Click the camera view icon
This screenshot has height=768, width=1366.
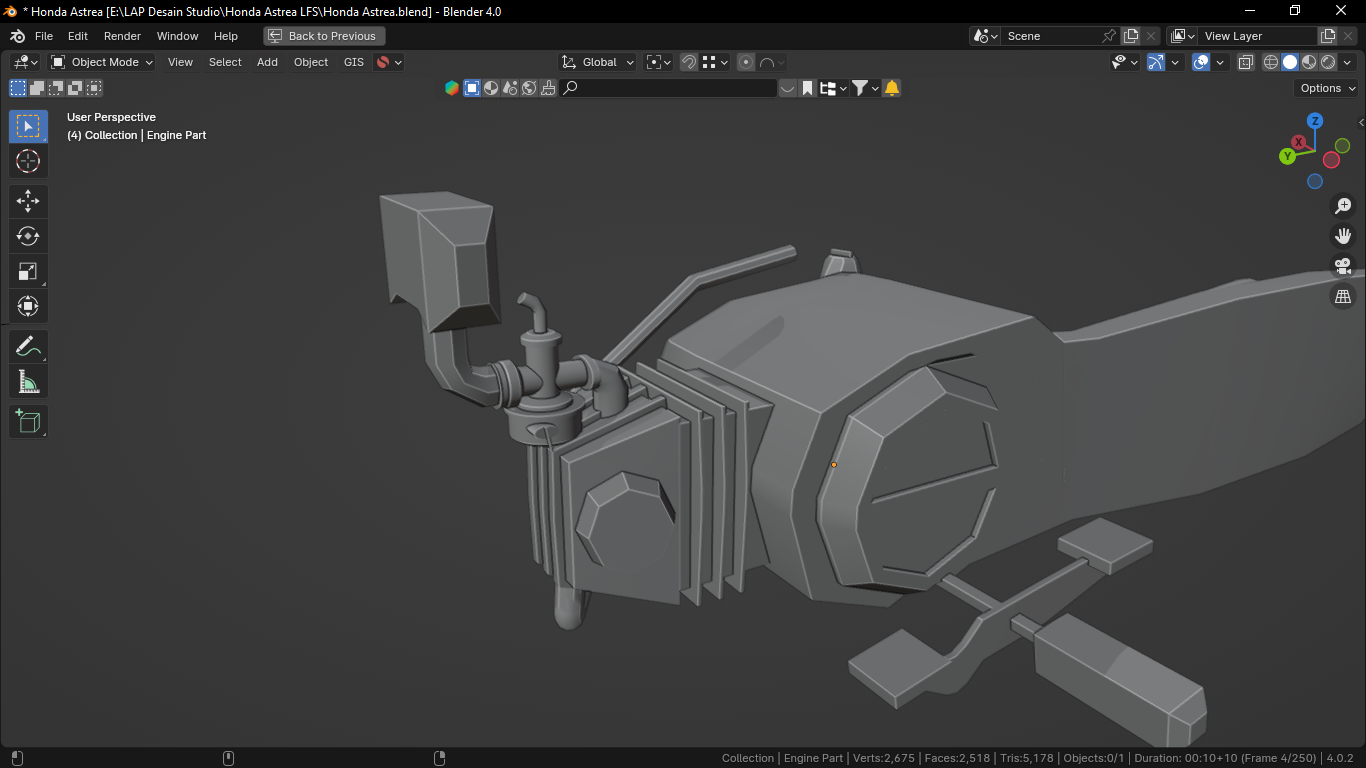[1343, 266]
